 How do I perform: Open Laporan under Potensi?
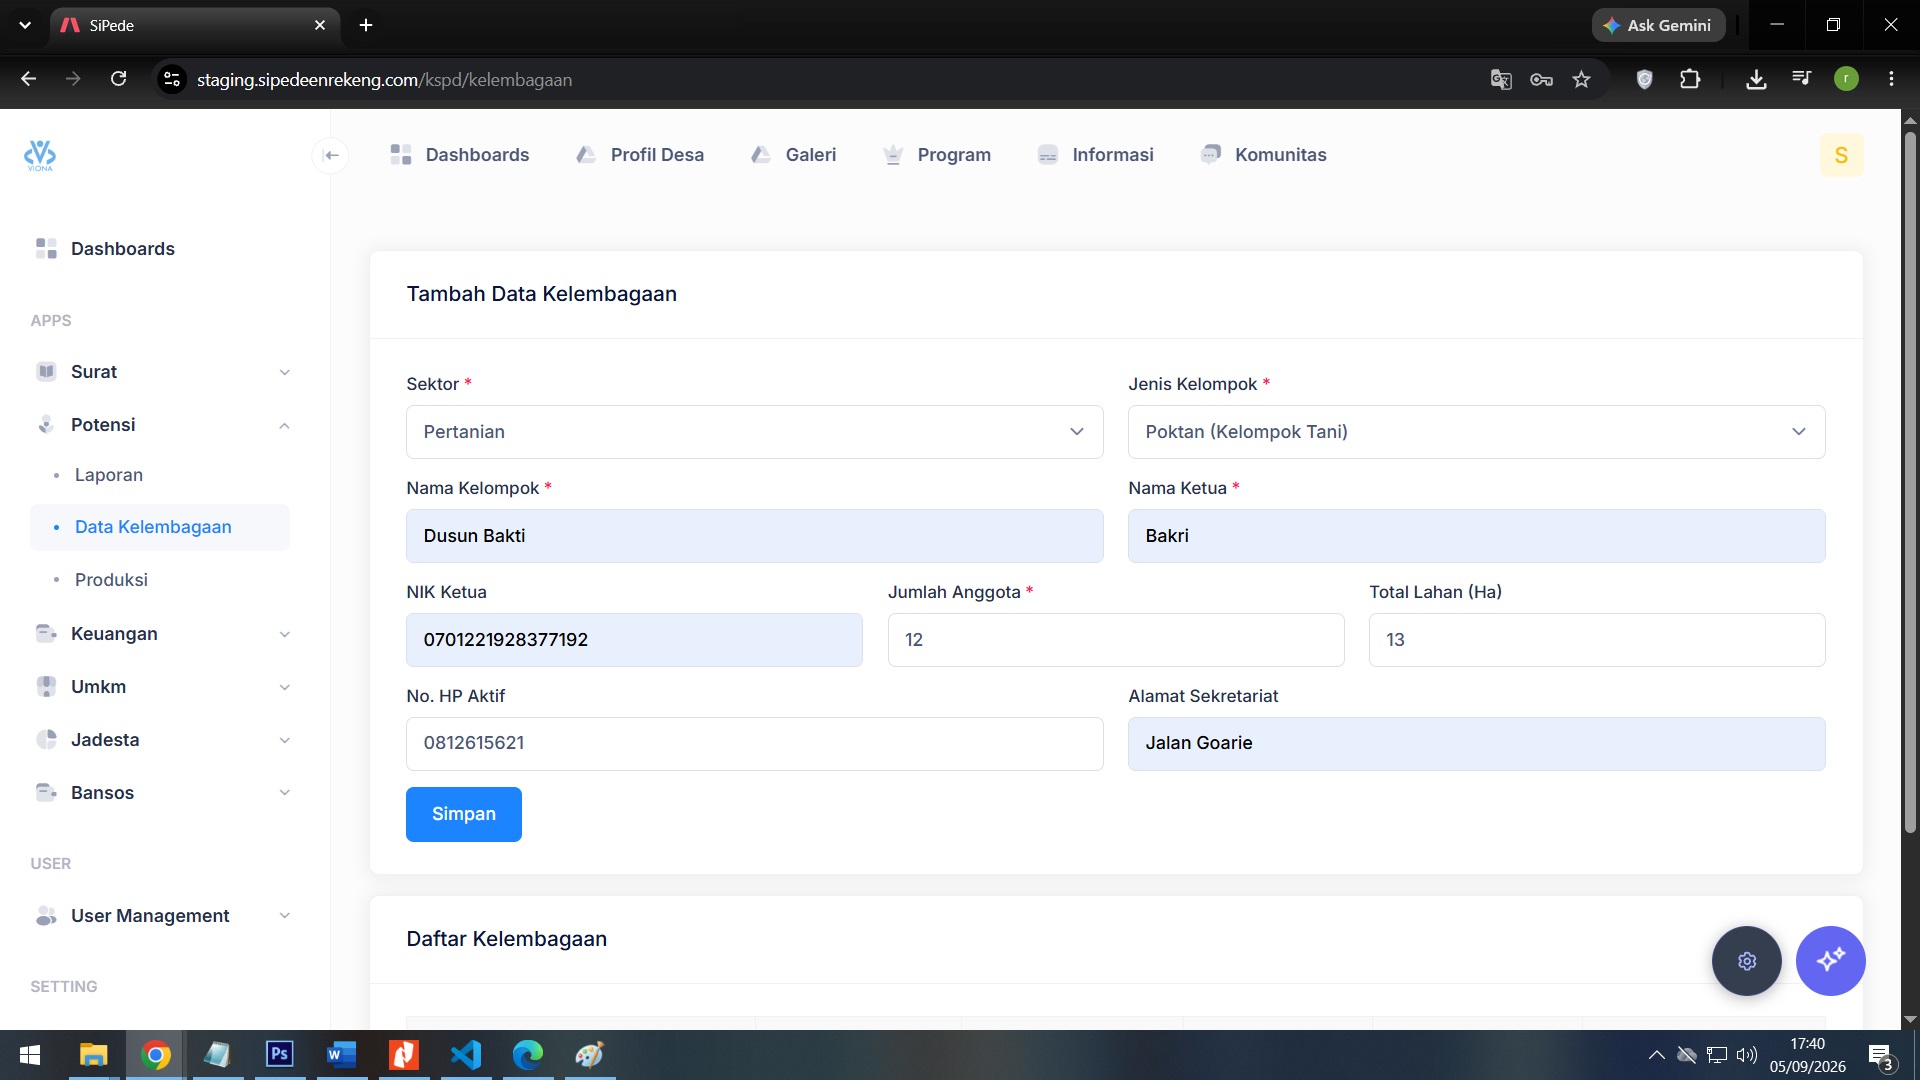[x=109, y=475]
